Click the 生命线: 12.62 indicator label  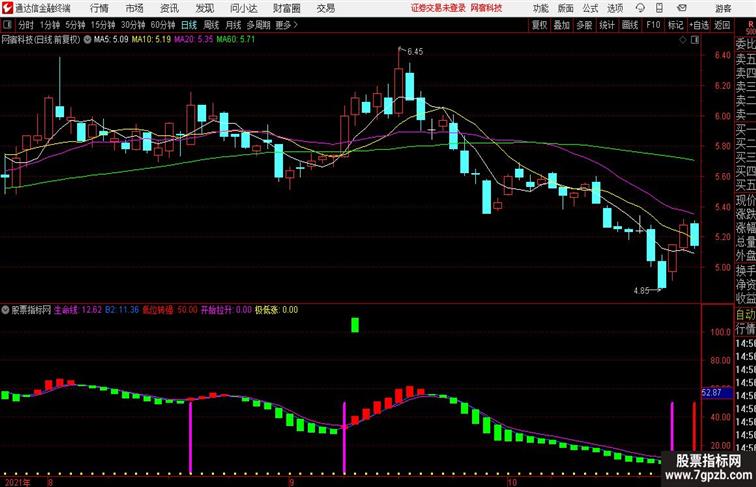[78, 310]
